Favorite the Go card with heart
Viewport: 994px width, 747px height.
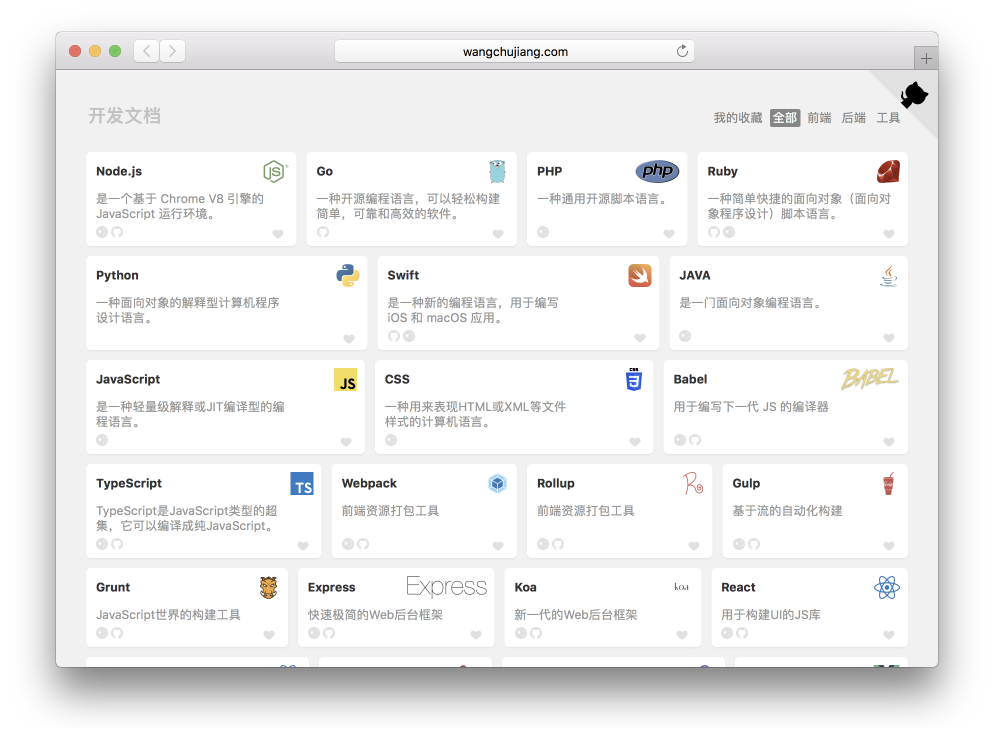498,234
